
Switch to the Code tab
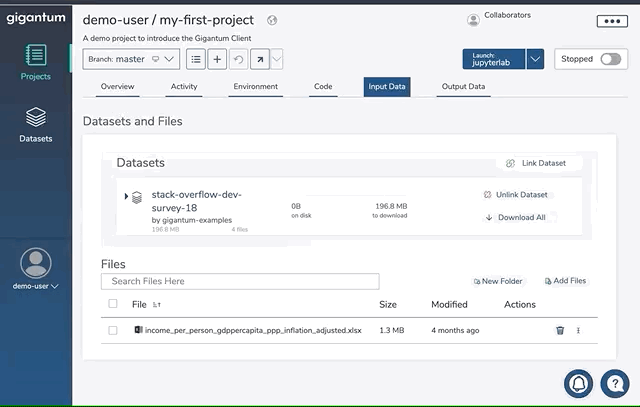point(323,87)
